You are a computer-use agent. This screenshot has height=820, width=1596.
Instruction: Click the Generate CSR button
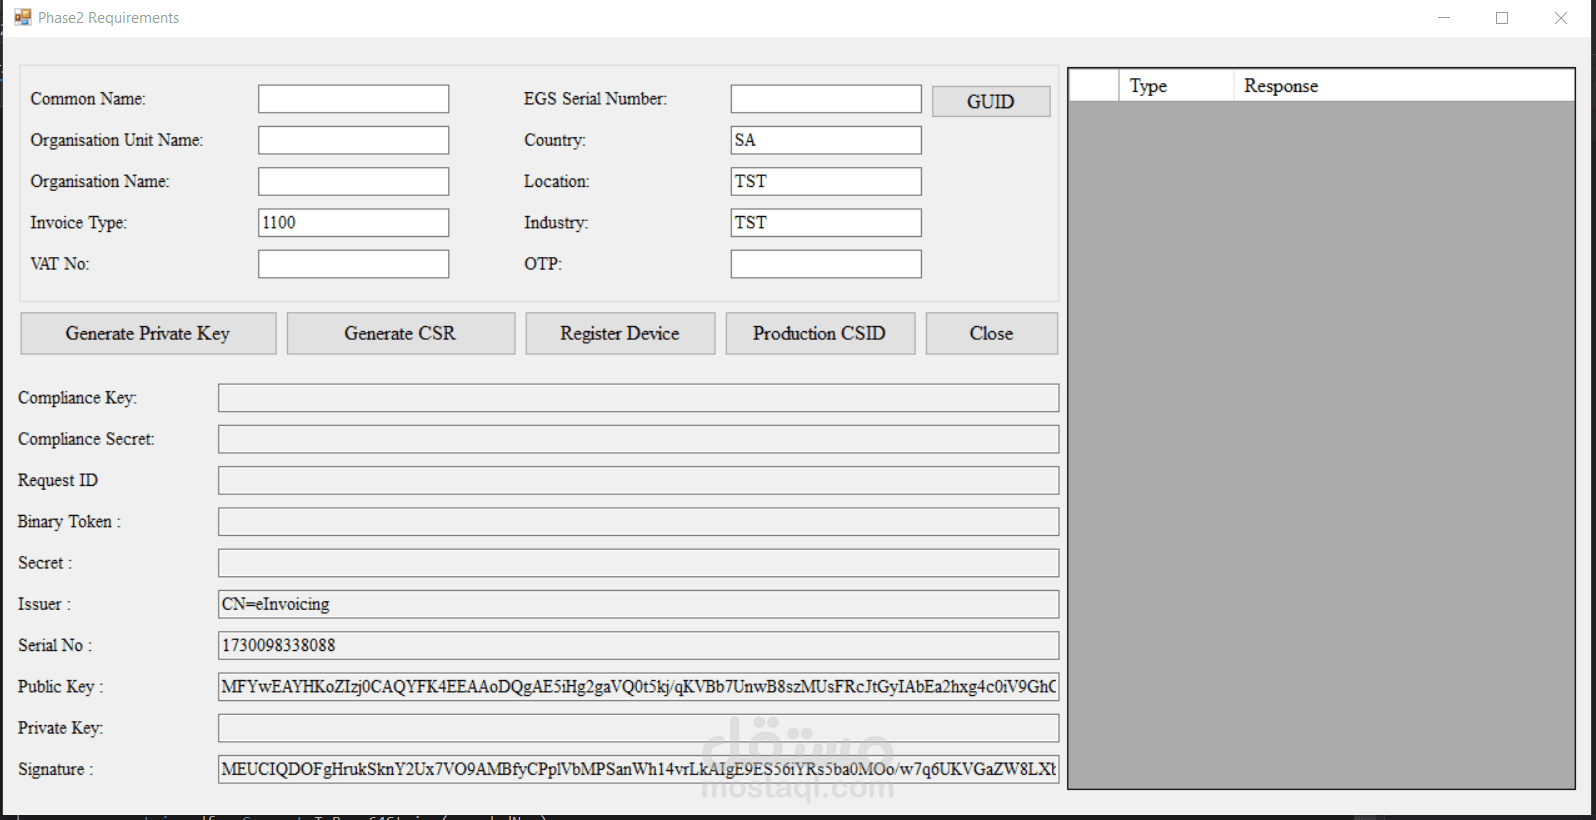(400, 333)
